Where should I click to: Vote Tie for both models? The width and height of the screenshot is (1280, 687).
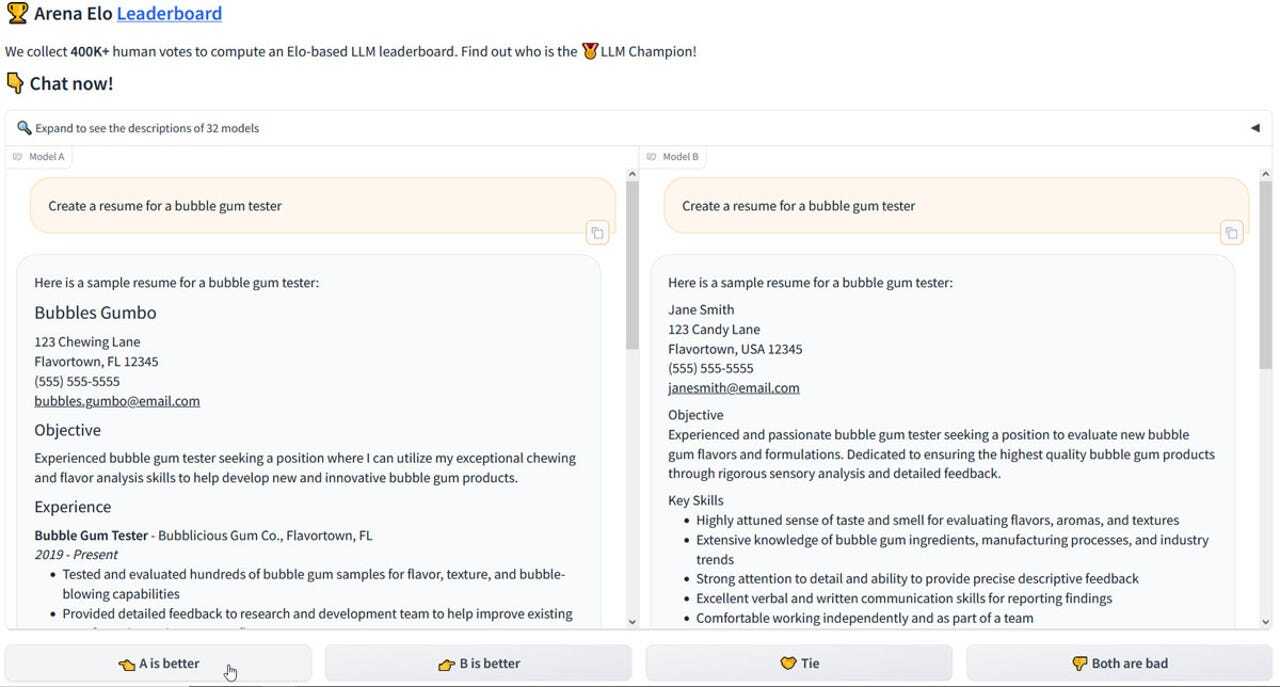point(799,663)
